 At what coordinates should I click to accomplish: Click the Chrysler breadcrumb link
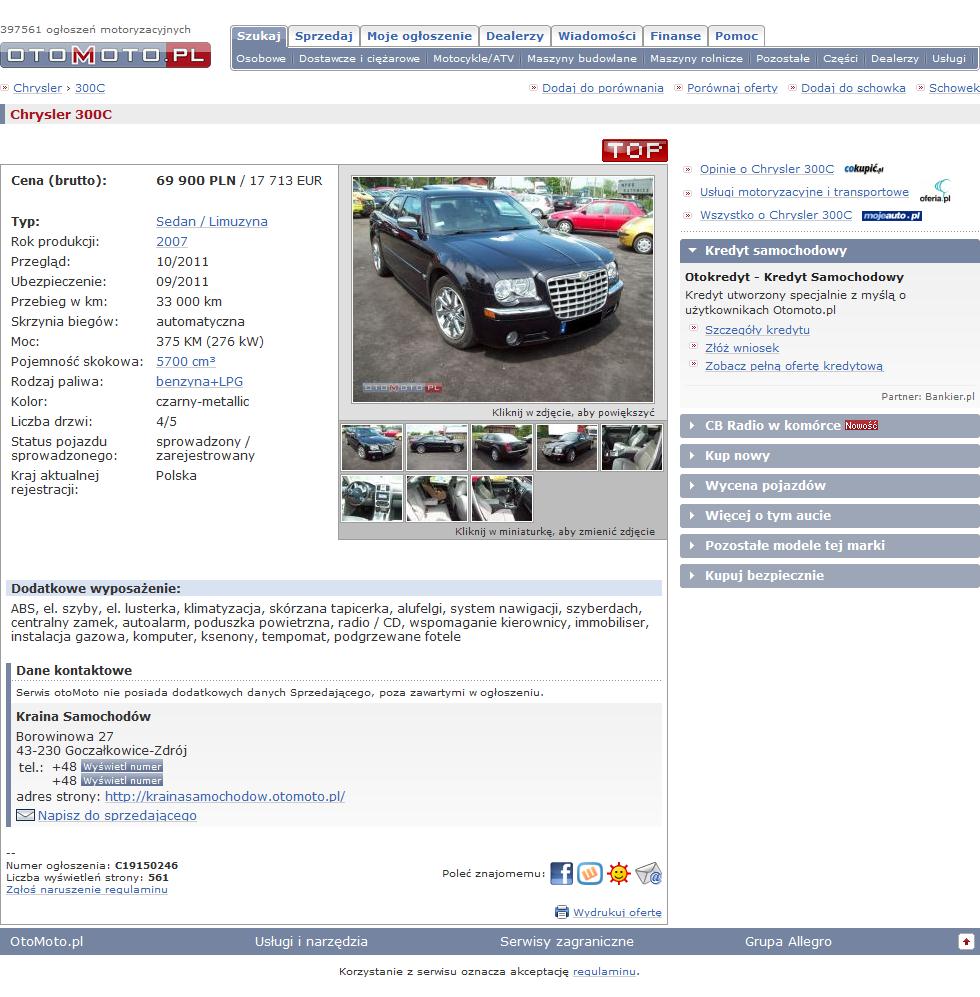38,88
